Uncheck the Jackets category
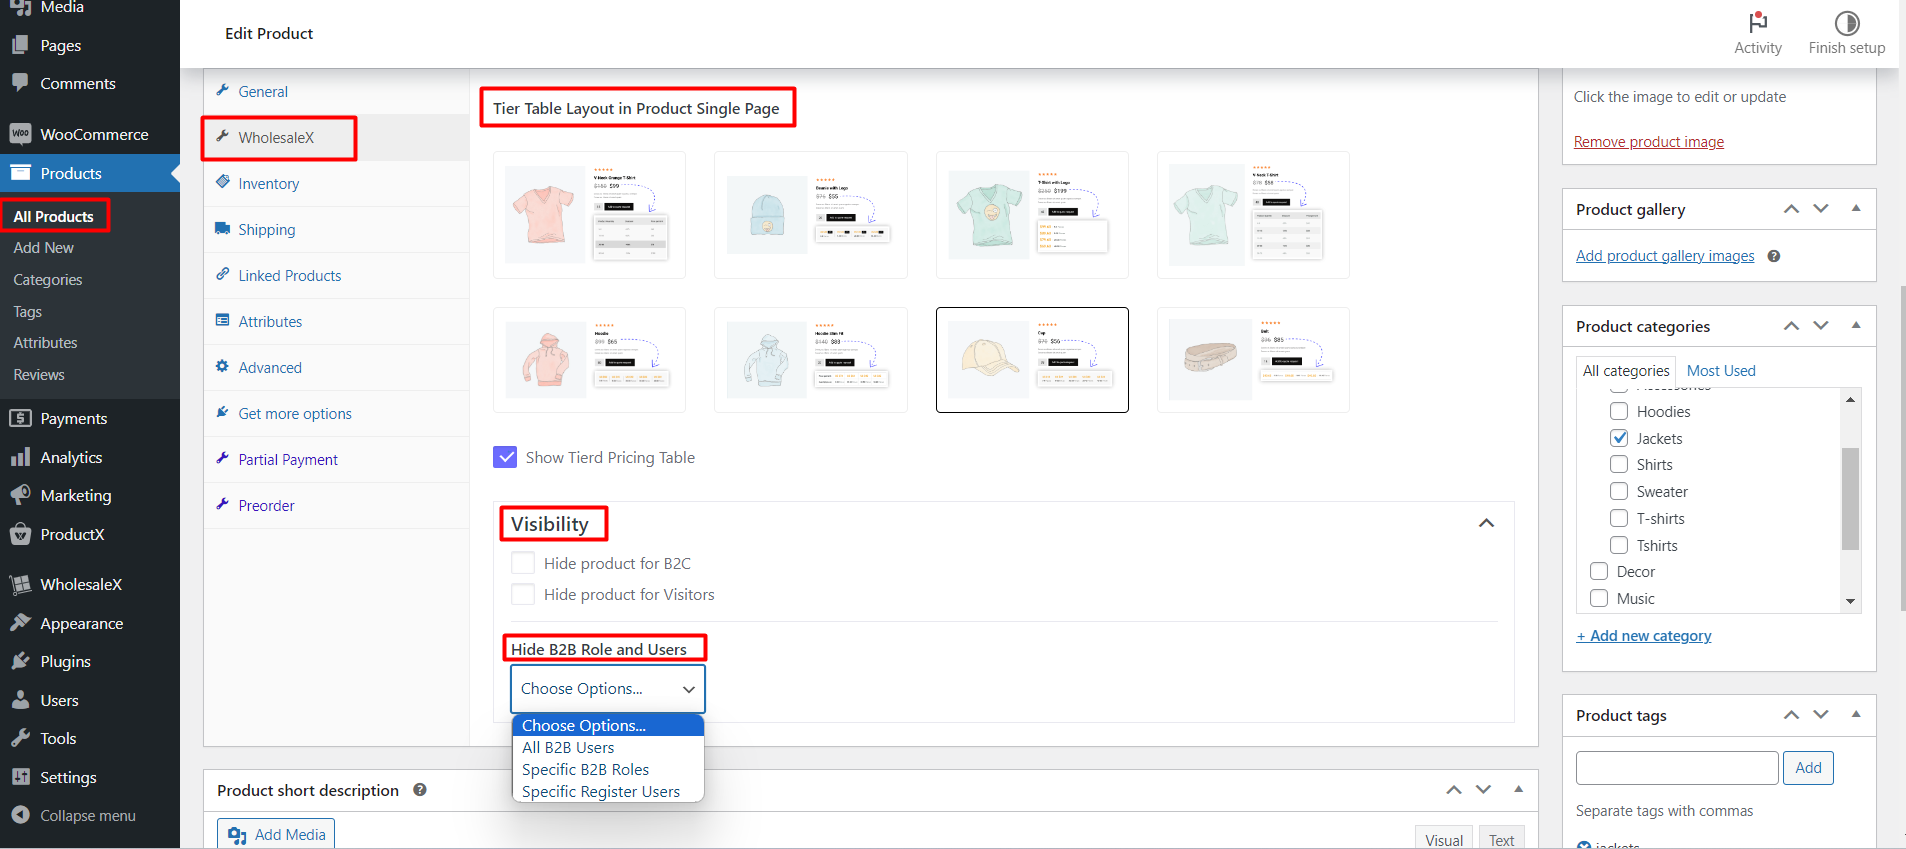This screenshot has width=1906, height=849. tap(1619, 438)
